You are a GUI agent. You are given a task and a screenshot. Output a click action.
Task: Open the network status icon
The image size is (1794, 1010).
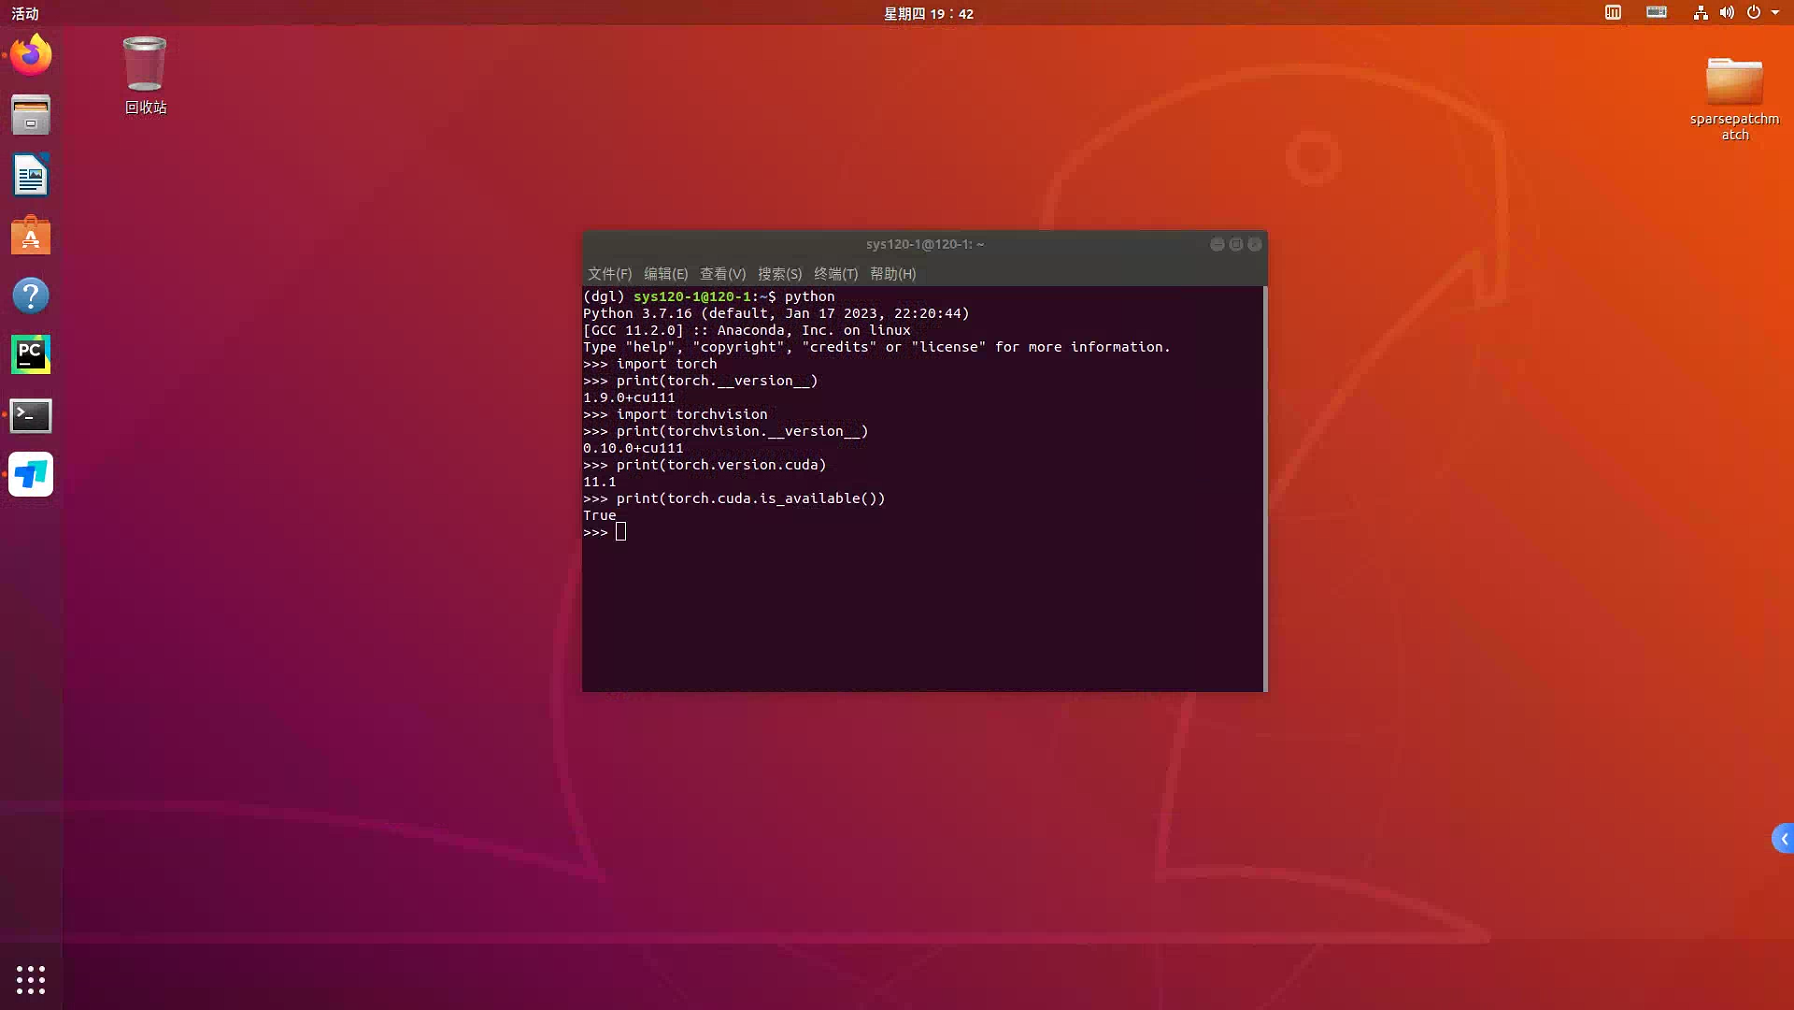click(1700, 13)
